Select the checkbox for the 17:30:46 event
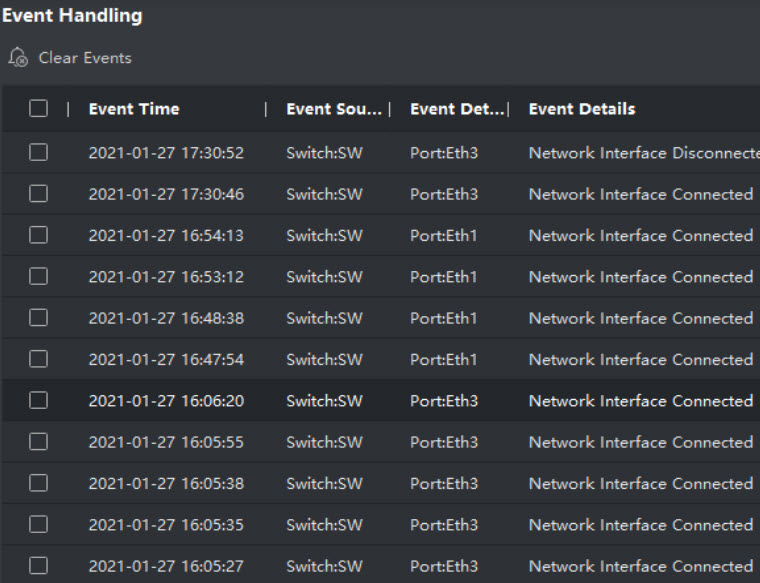Viewport: 760px width, 583px height. (38, 194)
